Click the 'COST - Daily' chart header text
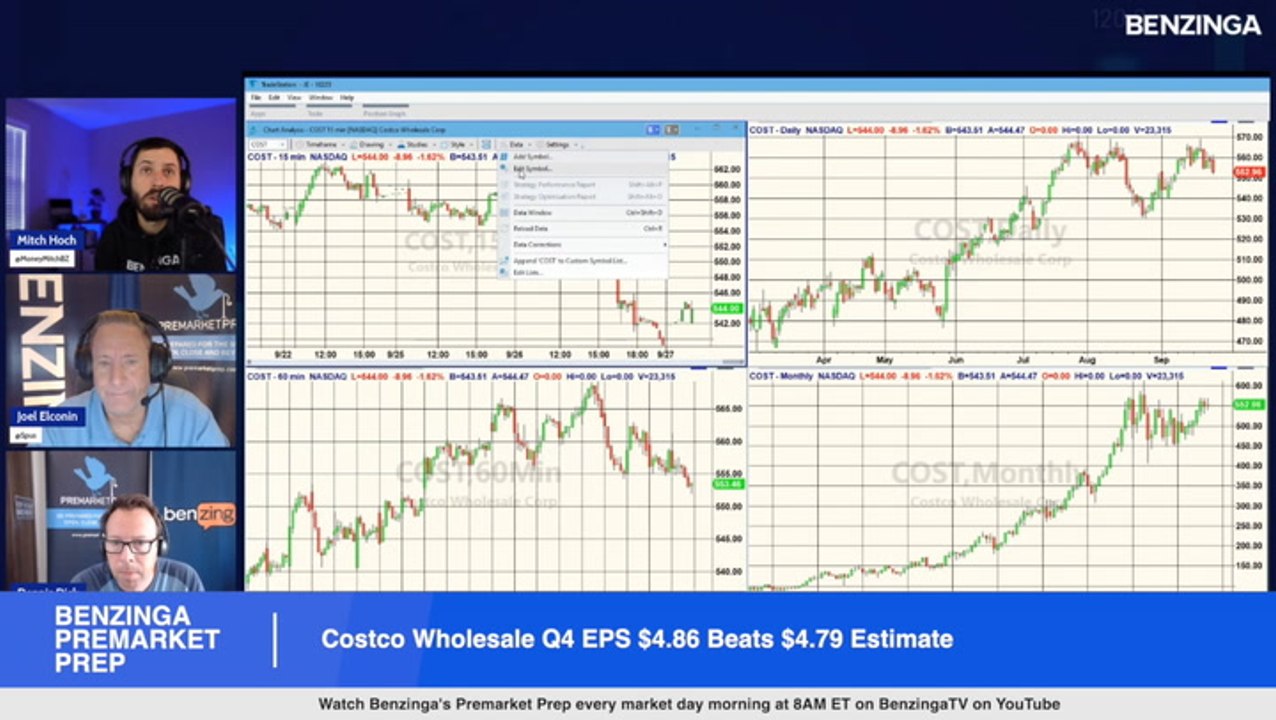The width and height of the screenshot is (1276, 720). pos(774,130)
